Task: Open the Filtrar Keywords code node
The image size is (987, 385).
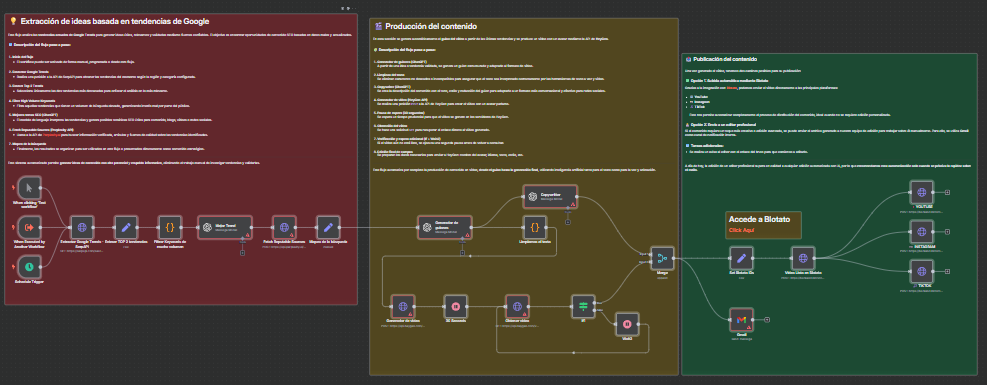Action: click(169, 227)
